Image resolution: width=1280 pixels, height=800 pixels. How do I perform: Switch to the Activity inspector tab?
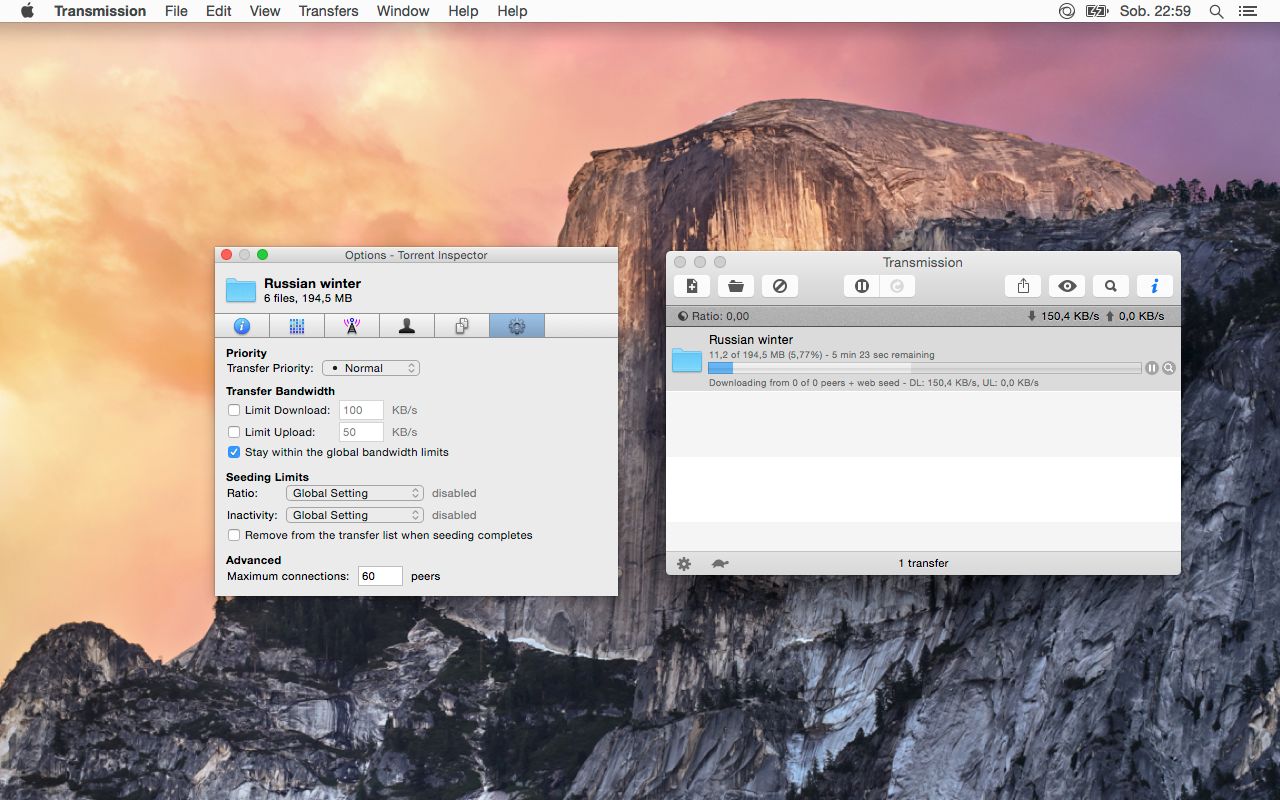[x=297, y=326]
